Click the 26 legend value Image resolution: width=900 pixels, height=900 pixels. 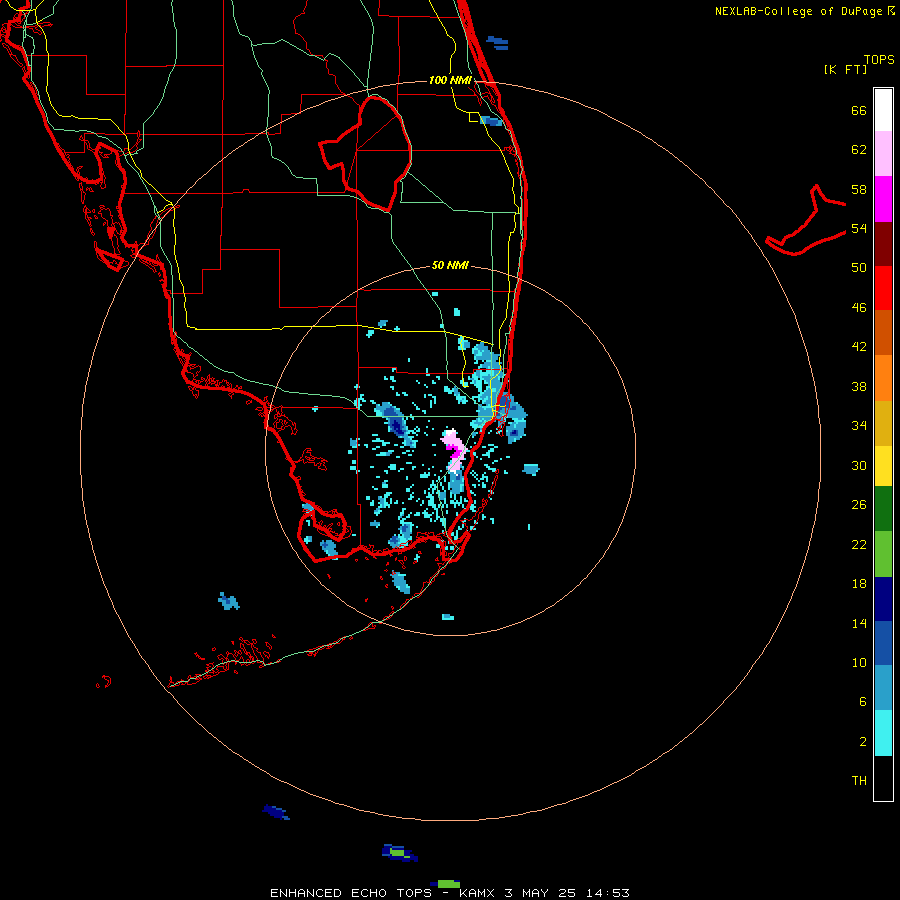click(859, 505)
